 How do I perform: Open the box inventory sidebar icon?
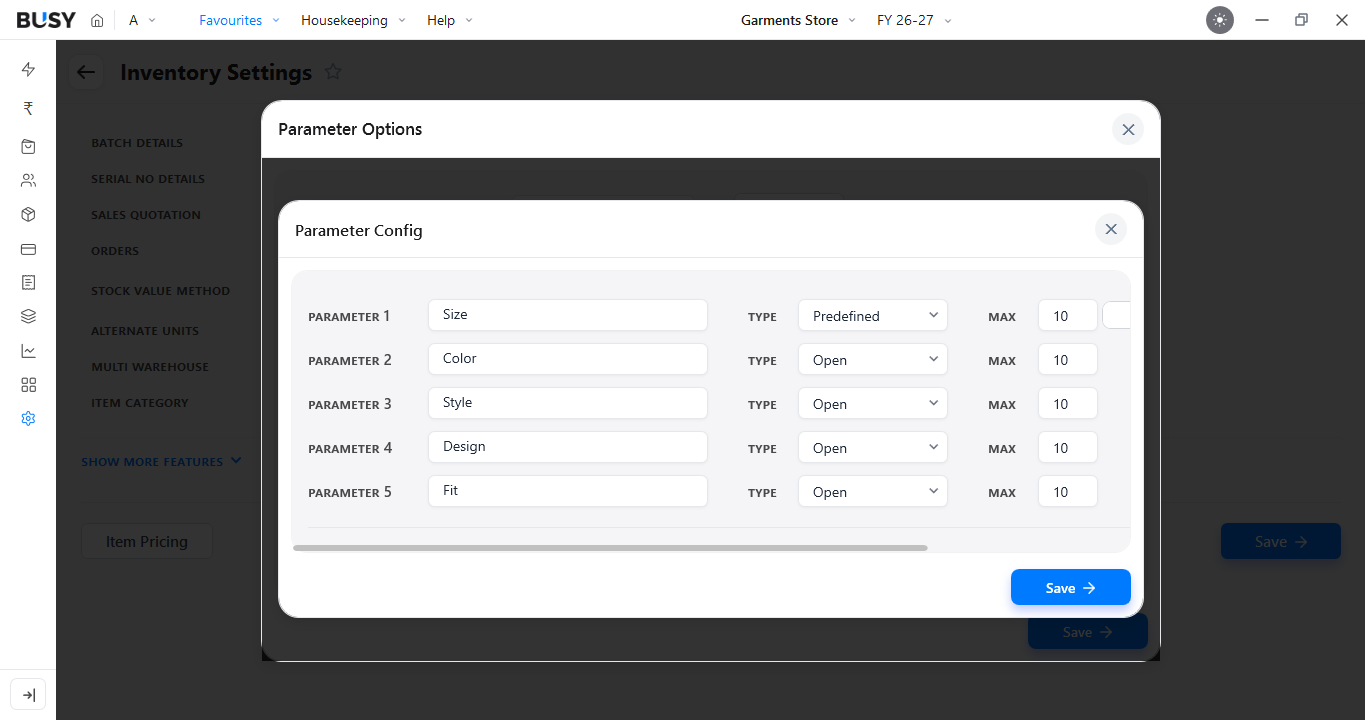click(x=28, y=215)
